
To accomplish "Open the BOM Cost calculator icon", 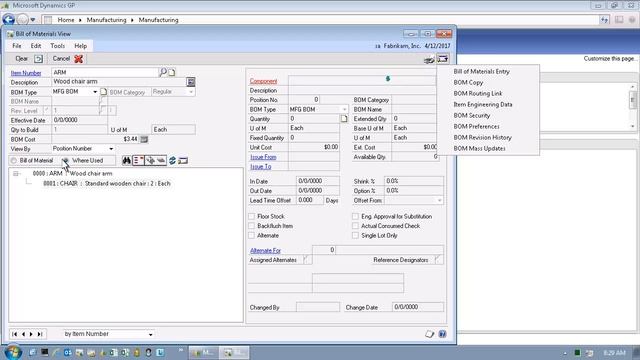I will tap(144, 139).
